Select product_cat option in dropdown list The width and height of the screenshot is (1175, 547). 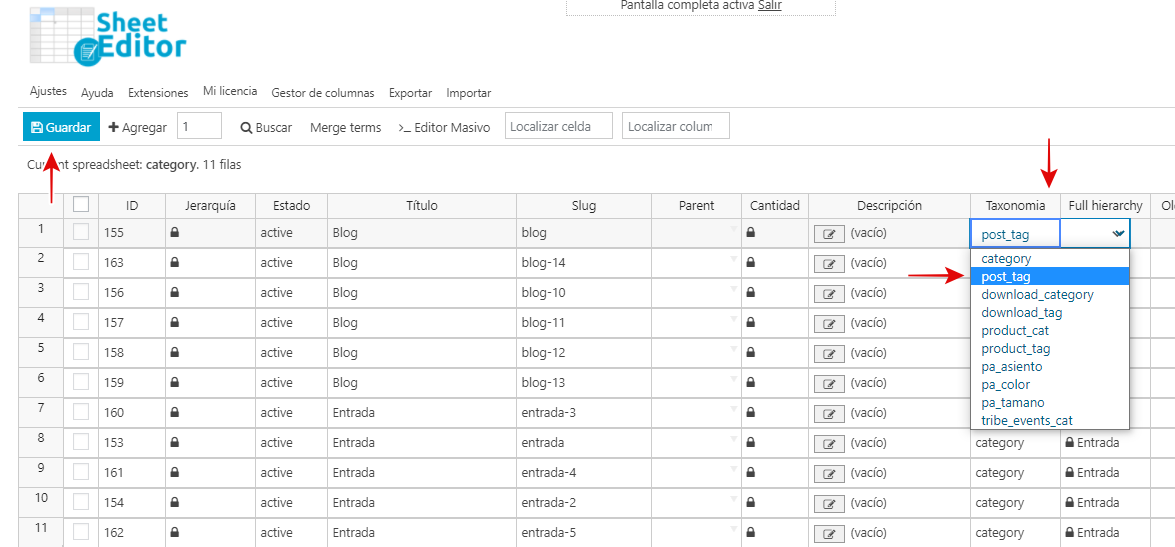point(1015,331)
